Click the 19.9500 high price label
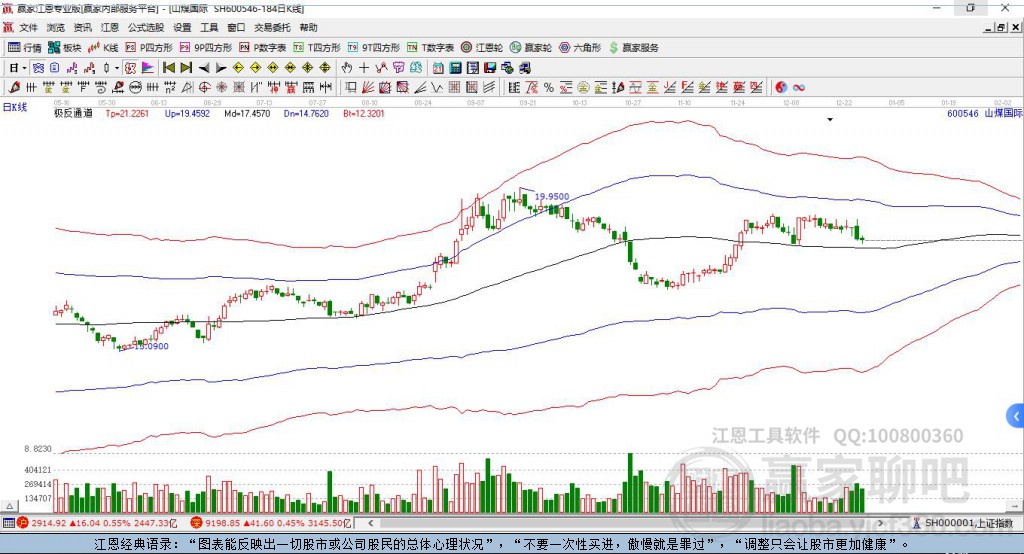The height and width of the screenshot is (554, 1024). point(552,196)
